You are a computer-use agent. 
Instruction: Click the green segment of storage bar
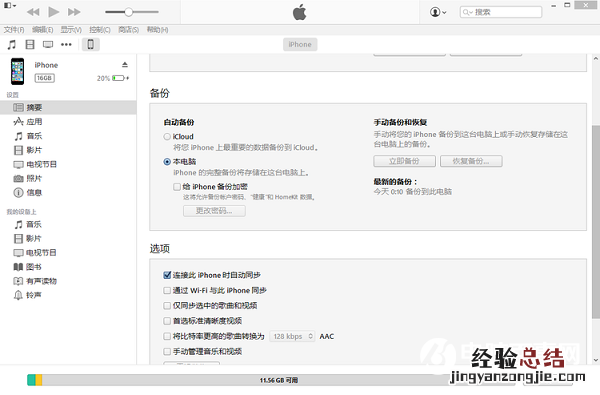(x=31, y=380)
